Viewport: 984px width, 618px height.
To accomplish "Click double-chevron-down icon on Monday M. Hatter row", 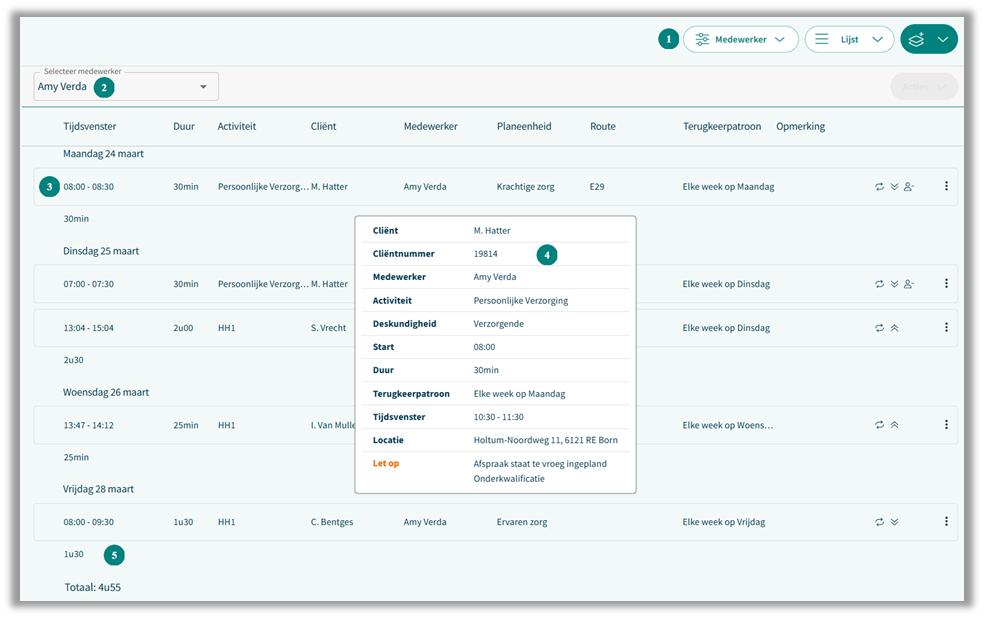I will click(x=894, y=187).
